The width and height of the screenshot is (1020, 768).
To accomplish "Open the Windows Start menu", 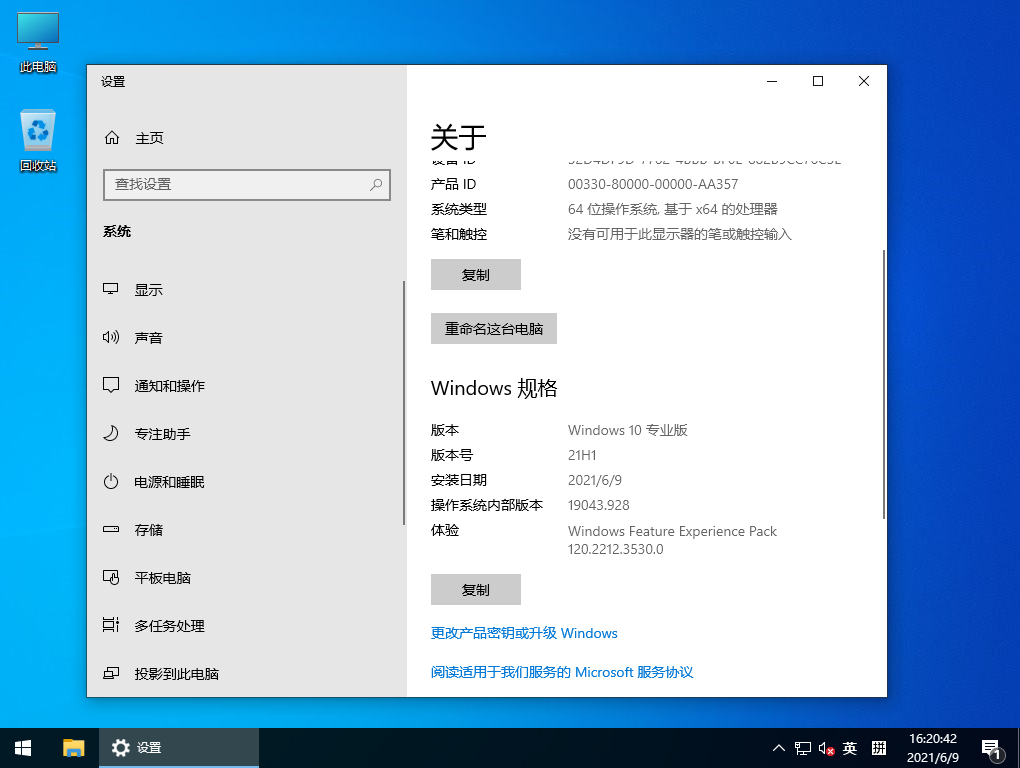I will (23, 748).
